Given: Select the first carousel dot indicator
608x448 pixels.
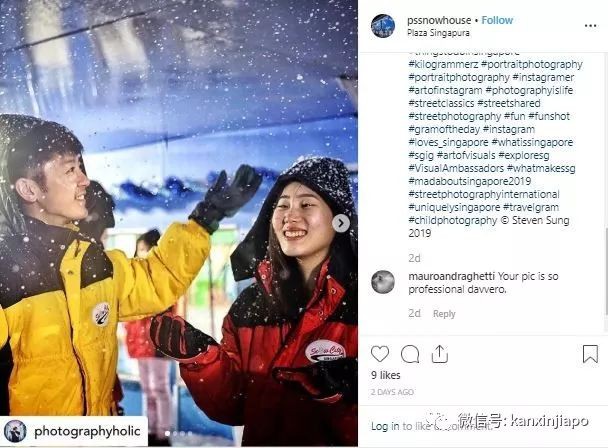Looking at the screenshot, I should tap(168, 433).
